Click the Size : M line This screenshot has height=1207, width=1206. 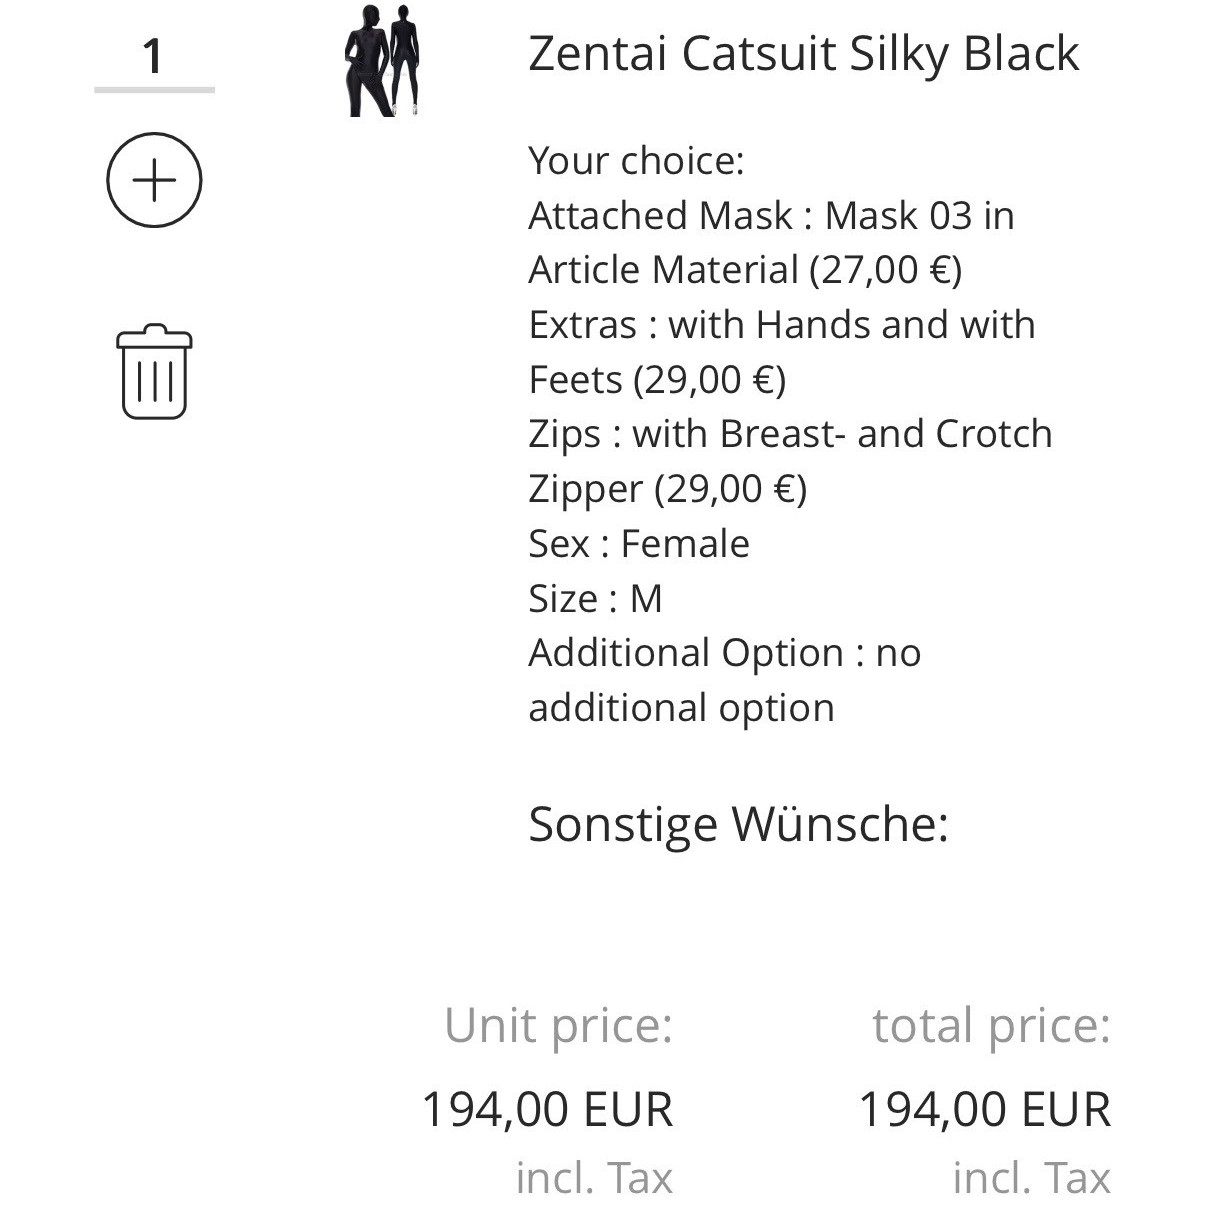tap(595, 599)
